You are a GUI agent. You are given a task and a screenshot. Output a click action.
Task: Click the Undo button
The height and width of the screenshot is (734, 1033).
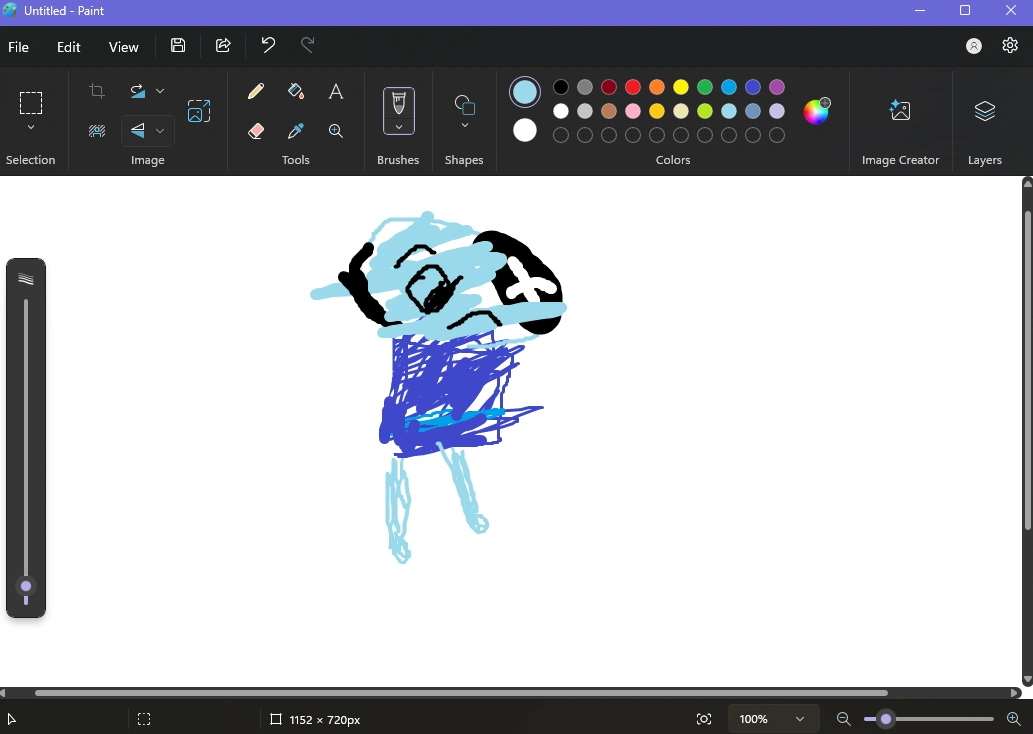point(267,45)
